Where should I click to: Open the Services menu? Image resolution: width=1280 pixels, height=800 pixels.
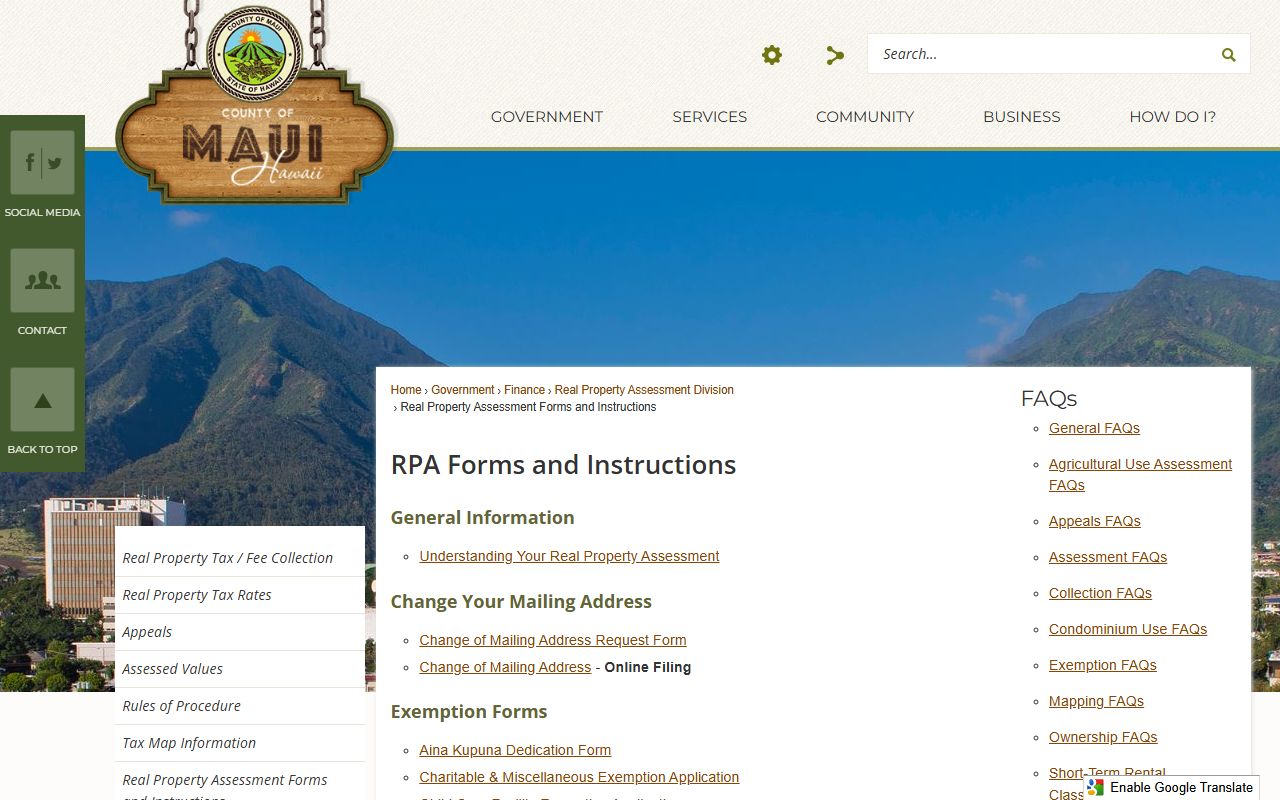[x=710, y=117]
